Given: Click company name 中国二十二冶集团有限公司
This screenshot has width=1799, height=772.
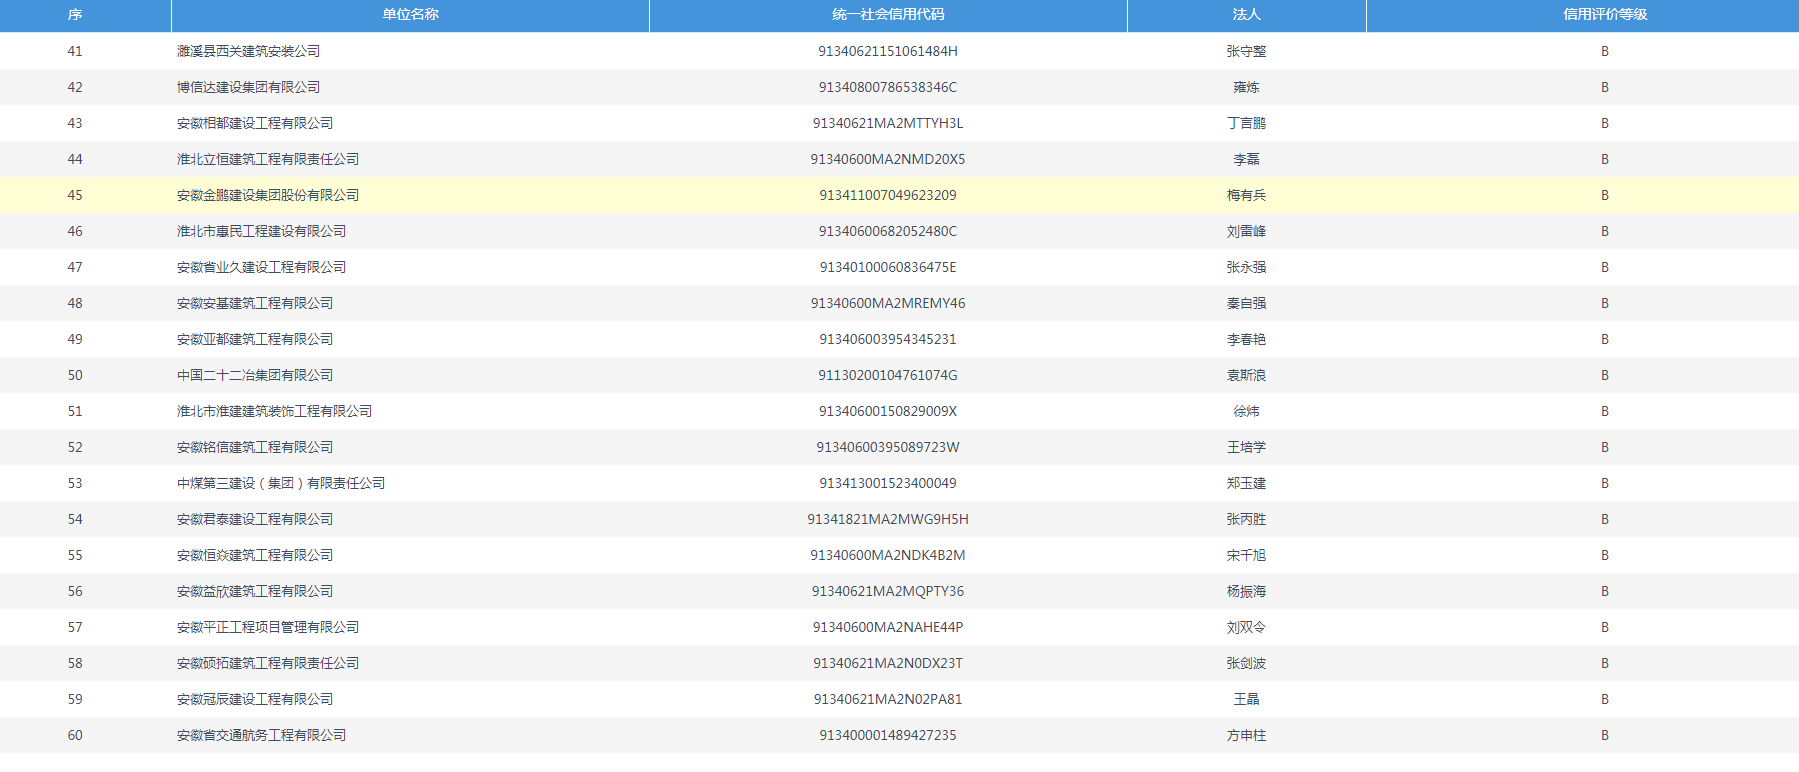Looking at the screenshot, I should coord(255,375).
